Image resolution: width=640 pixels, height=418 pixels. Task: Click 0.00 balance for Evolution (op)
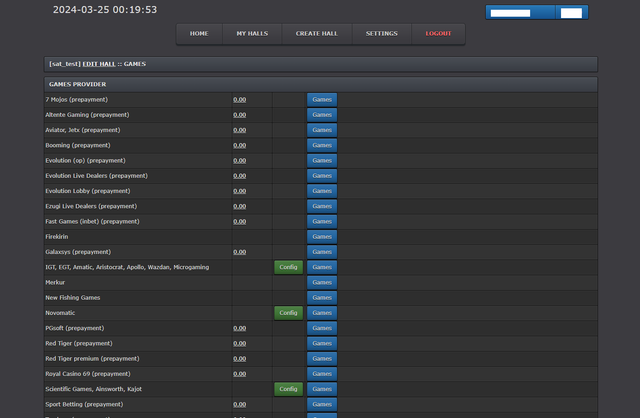(240, 160)
